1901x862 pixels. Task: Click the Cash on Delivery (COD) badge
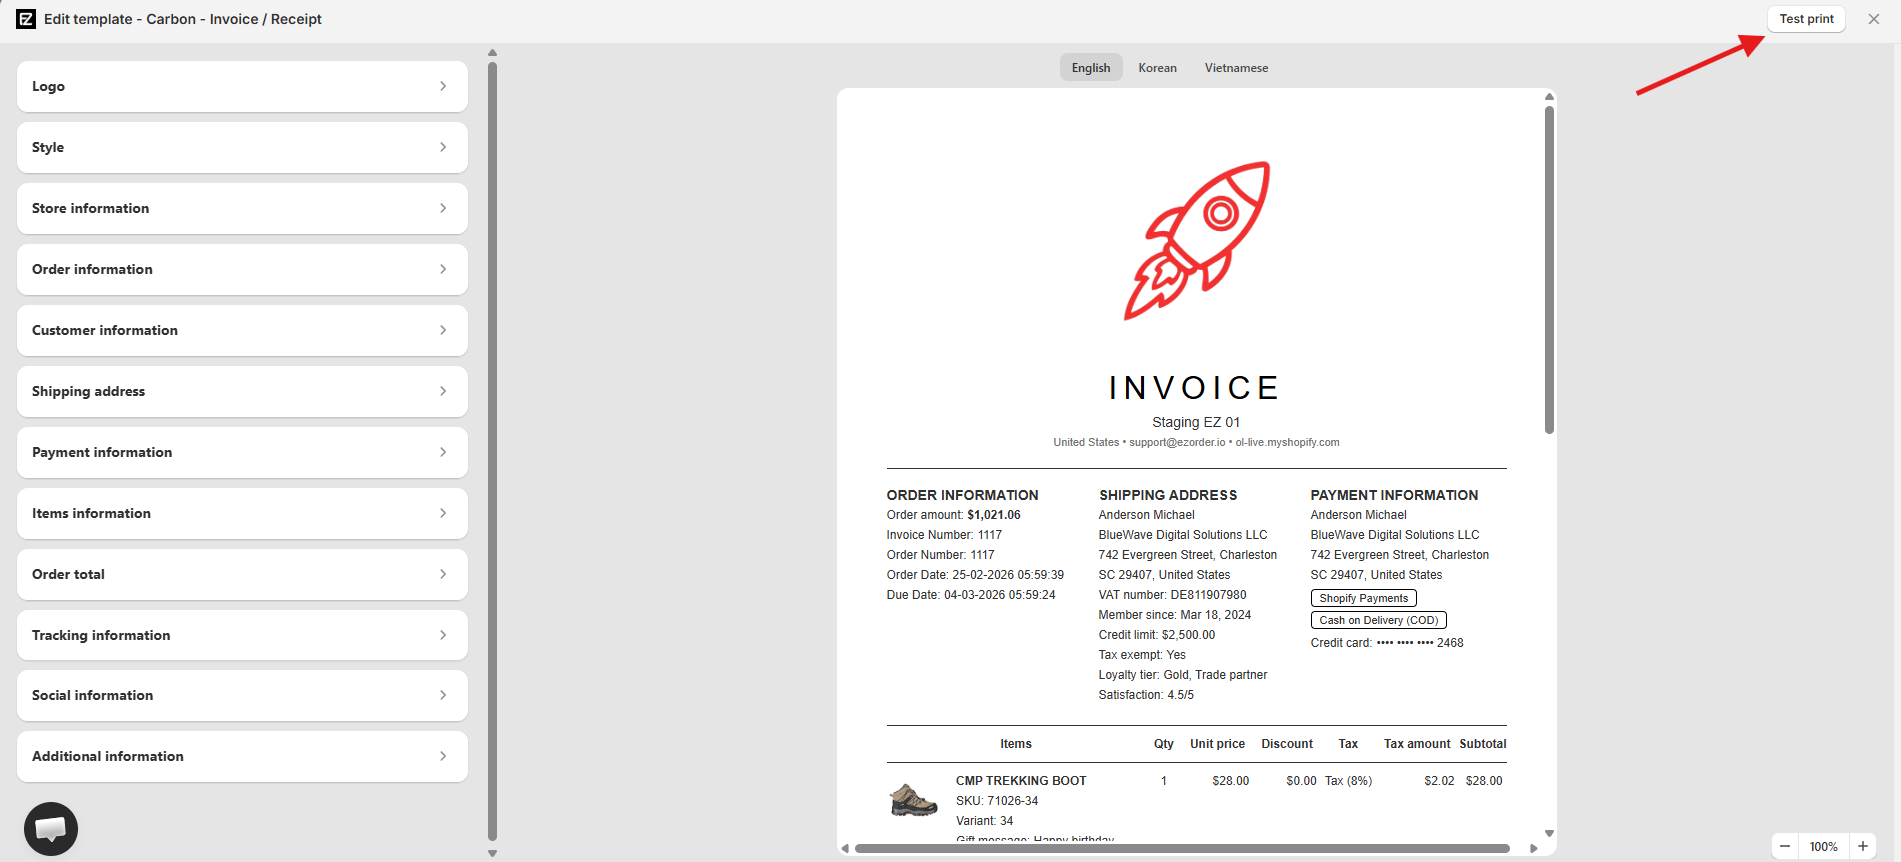tap(1378, 620)
